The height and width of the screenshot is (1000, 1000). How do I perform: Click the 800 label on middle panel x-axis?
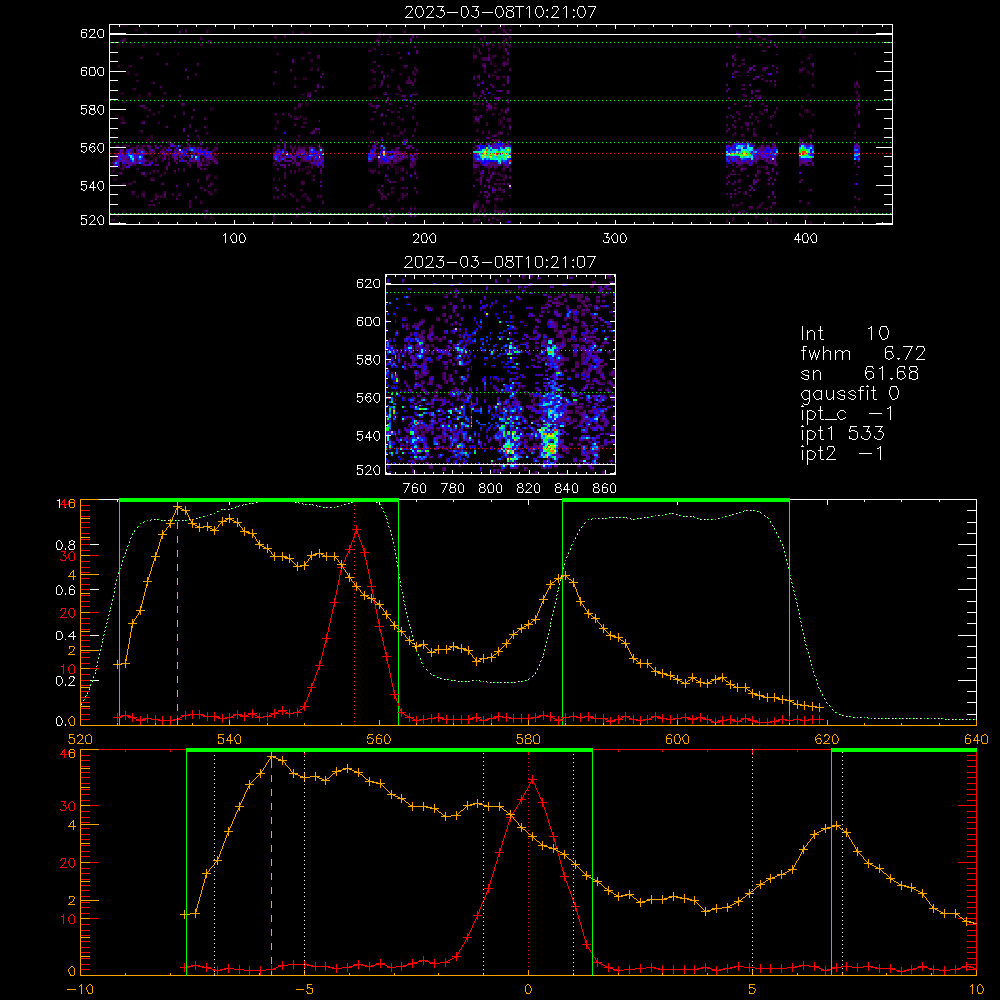coord(490,489)
